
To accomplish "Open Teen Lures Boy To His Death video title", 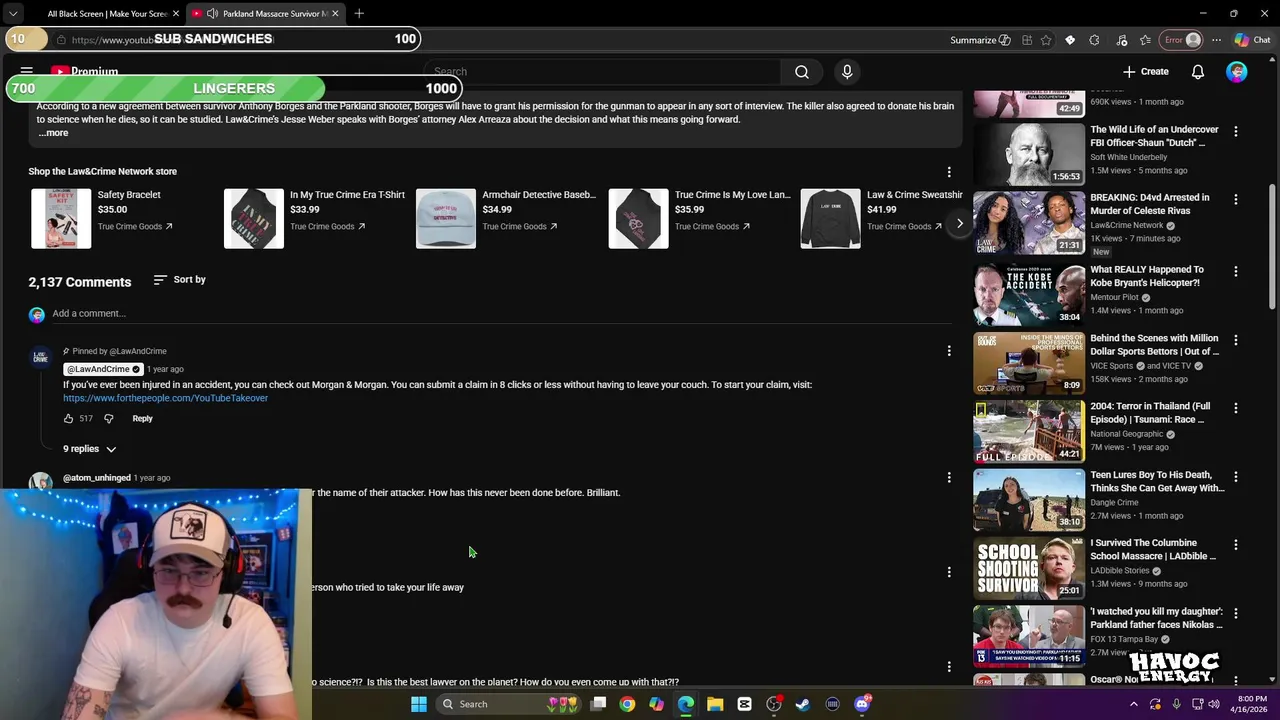I will [x=1157, y=482].
